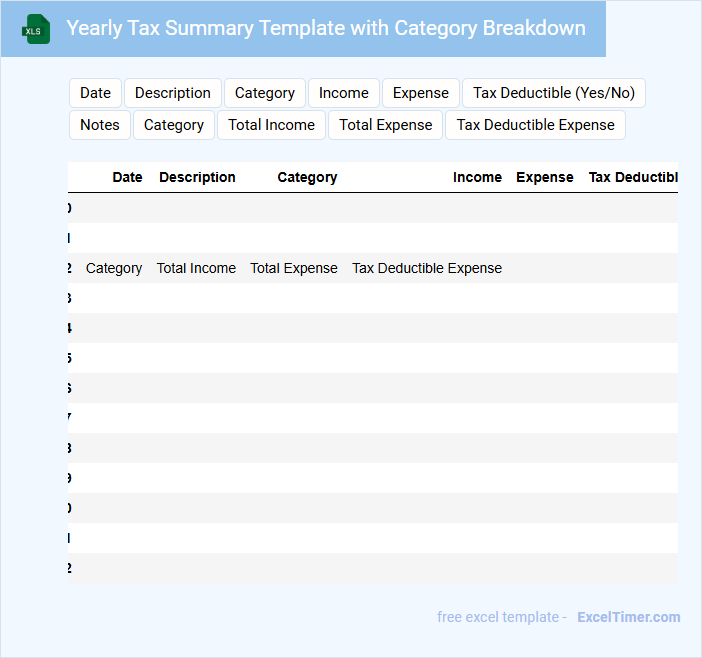Click the green XLS file icon

point(36,29)
